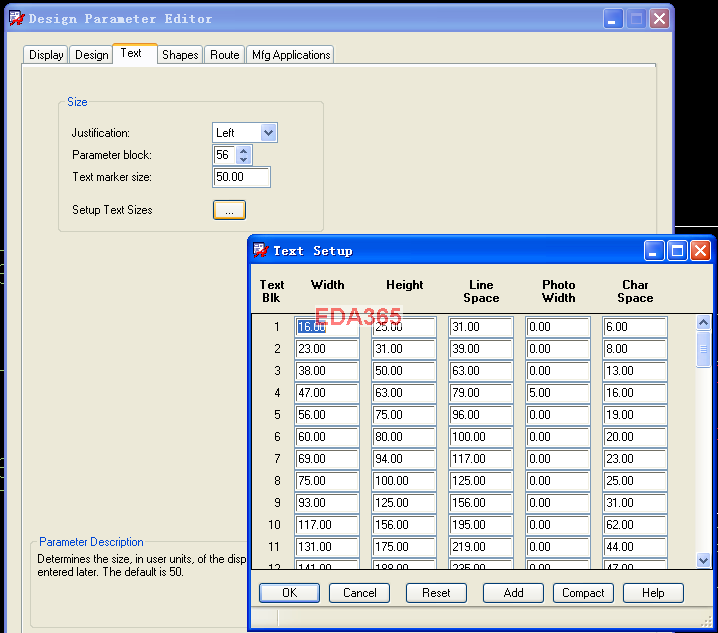This screenshot has width=718, height=633.
Task: Edit Photo Width for text block 4
Action: pyautogui.click(x=557, y=393)
